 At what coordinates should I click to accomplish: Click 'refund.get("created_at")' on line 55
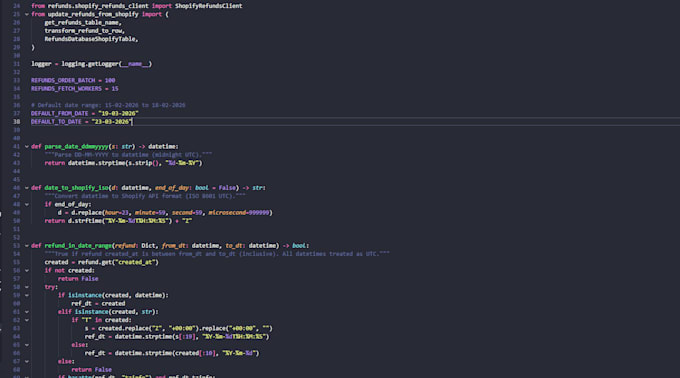118,262
